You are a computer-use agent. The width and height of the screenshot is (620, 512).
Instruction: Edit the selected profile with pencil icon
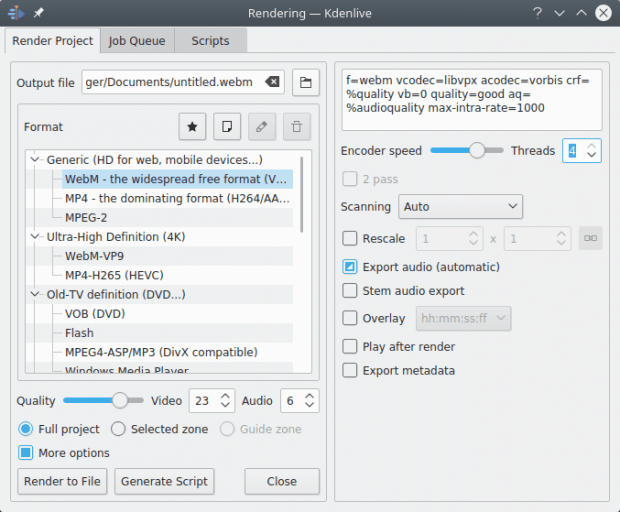coord(262,127)
